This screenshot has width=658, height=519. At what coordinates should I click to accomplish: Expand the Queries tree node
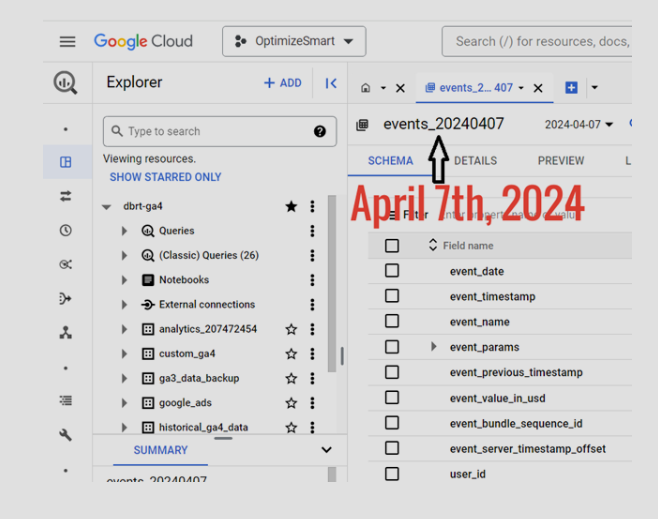click(124, 231)
